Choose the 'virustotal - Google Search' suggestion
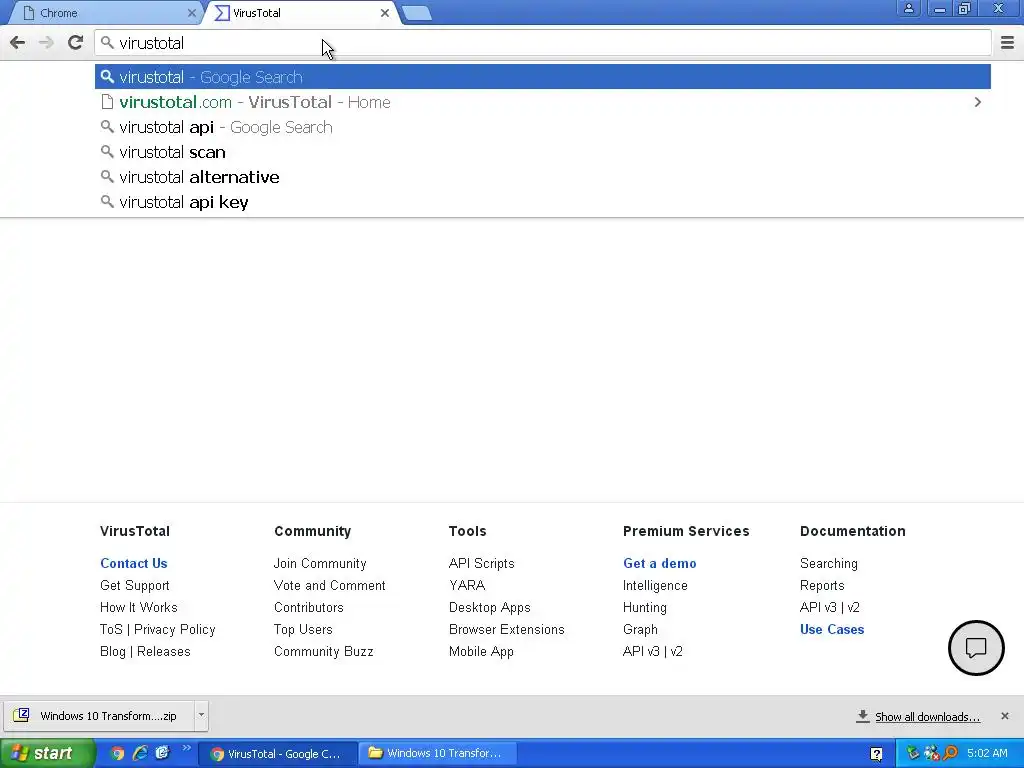The image size is (1024, 768). (x=543, y=77)
